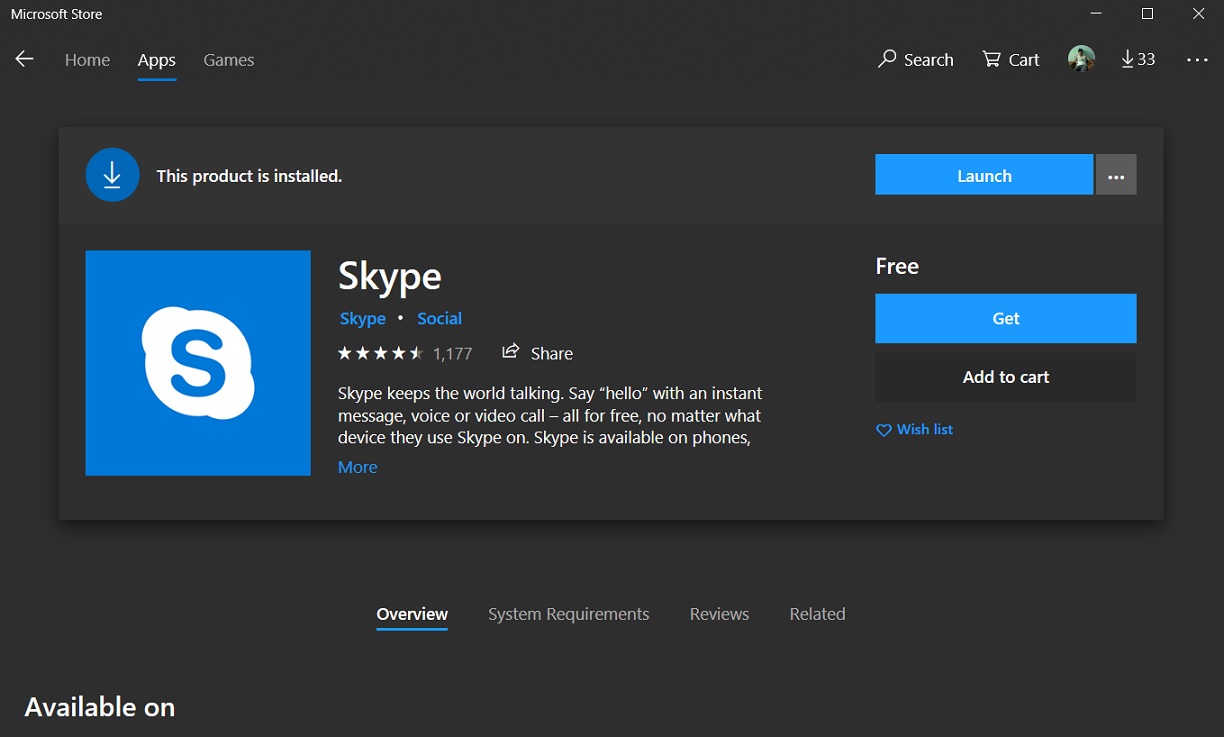Image resolution: width=1224 pixels, height=737 pixels.
Task: Click the Skype app logo thumbnail
Action: [197, 362]
